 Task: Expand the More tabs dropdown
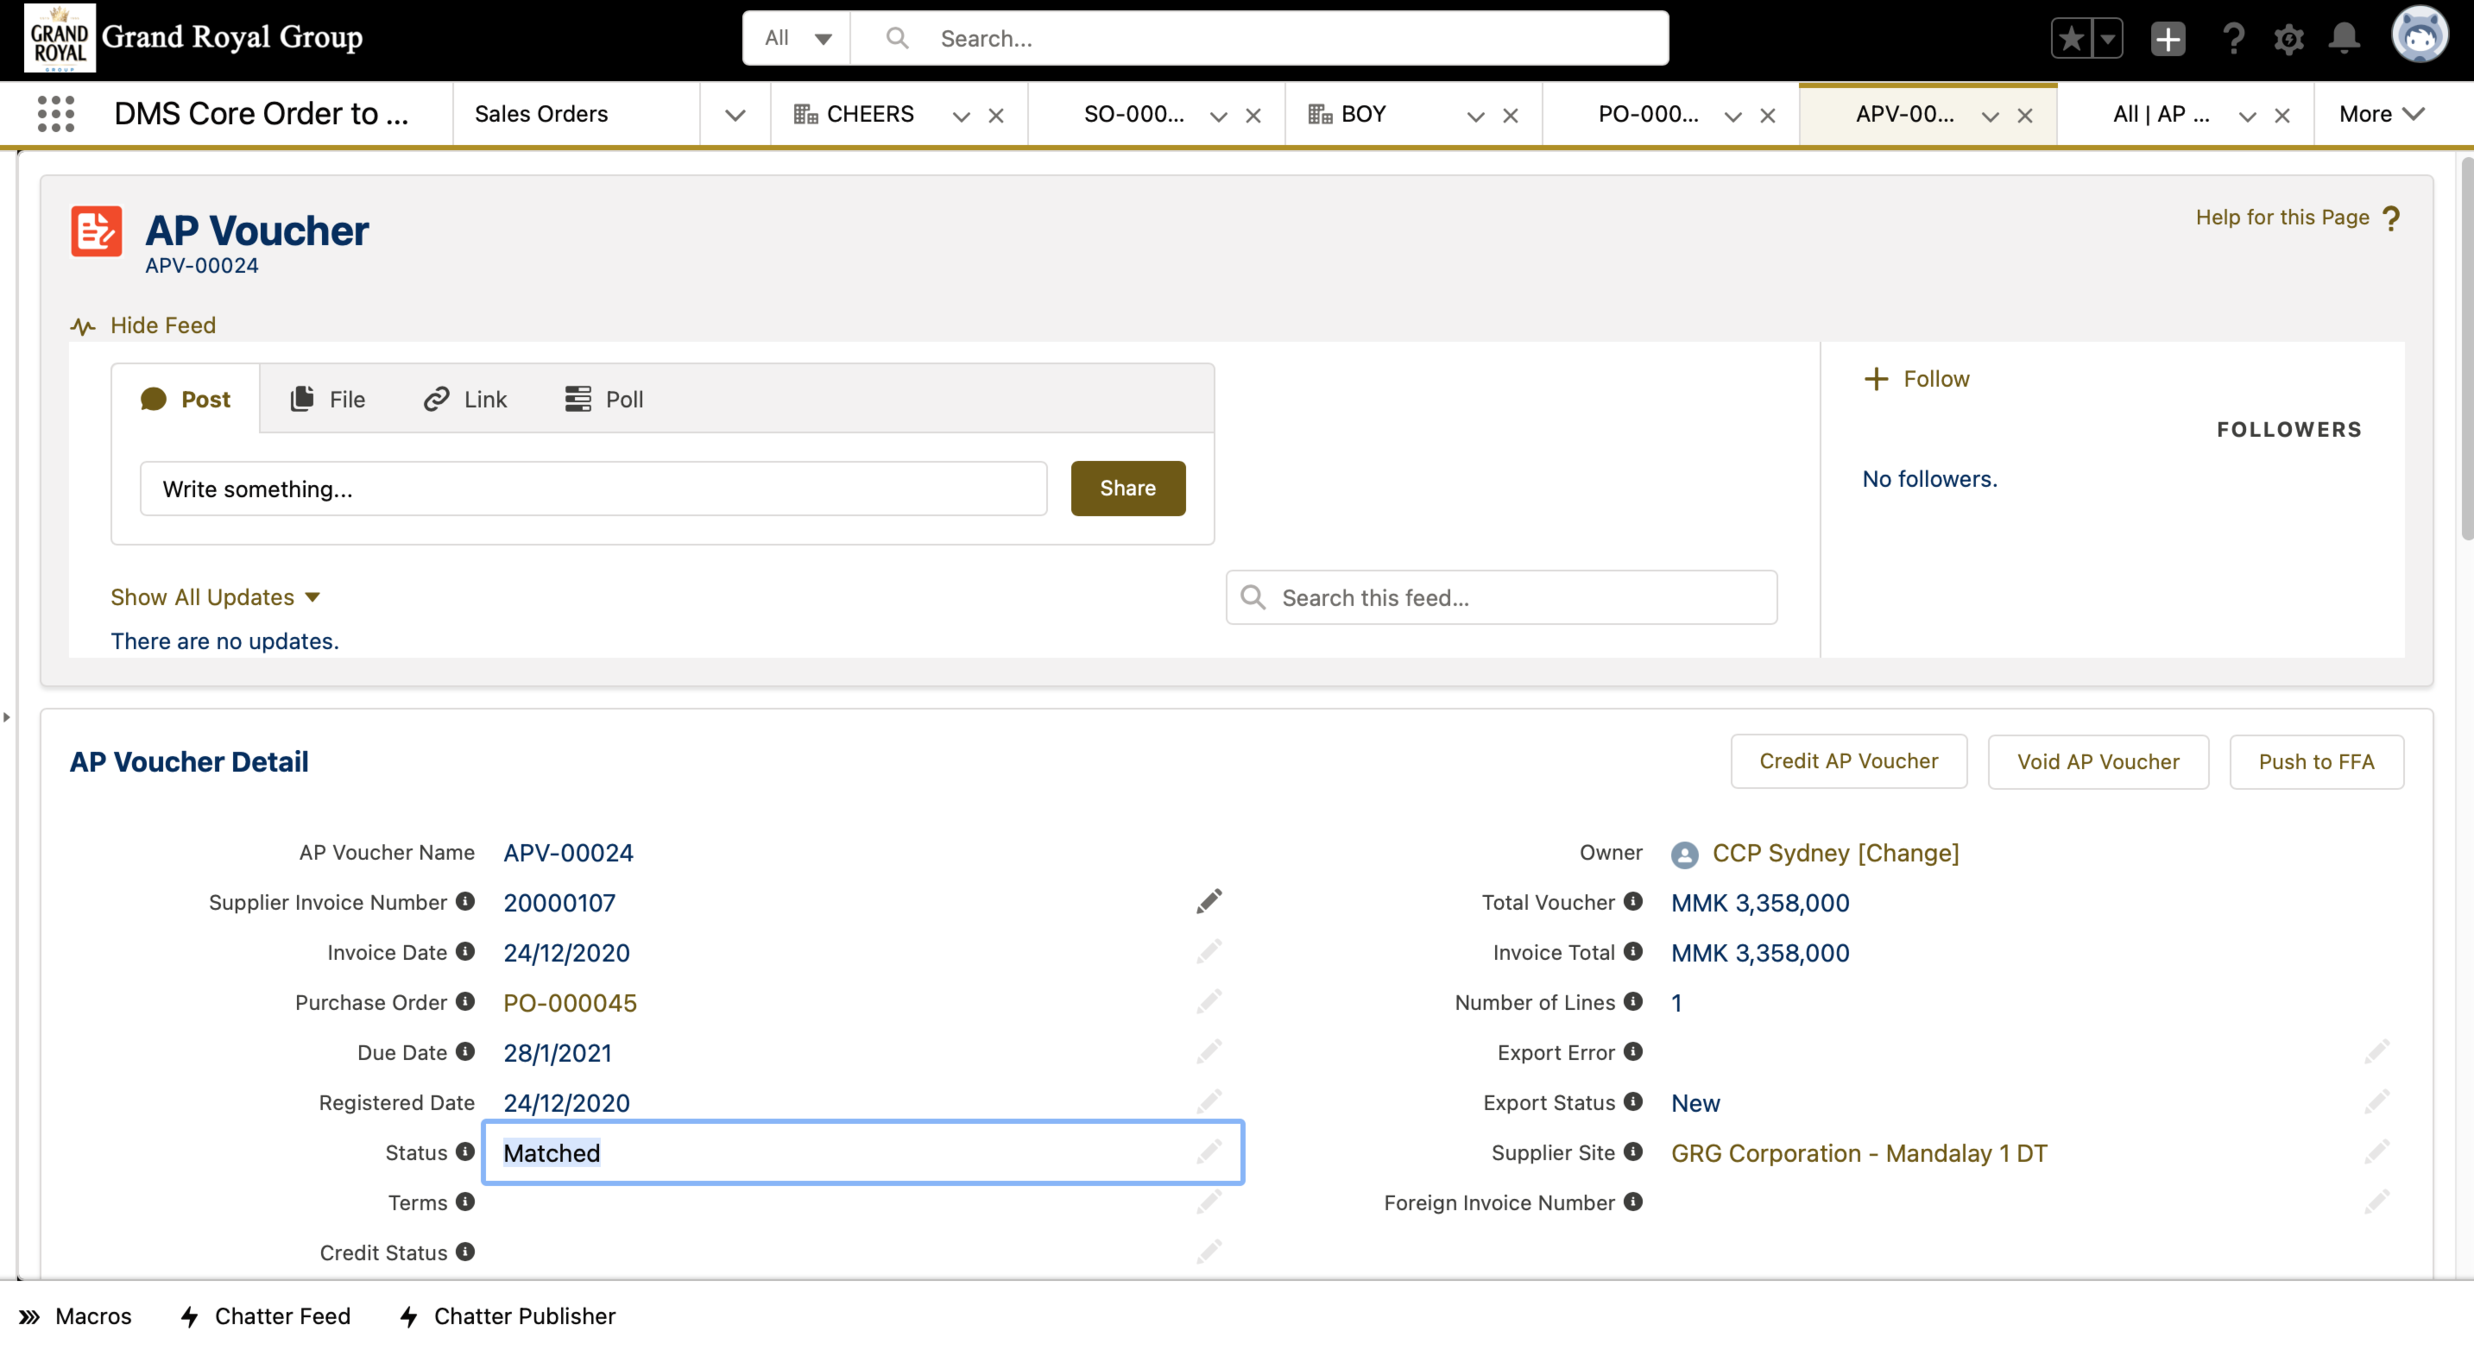click(2381, 114)
